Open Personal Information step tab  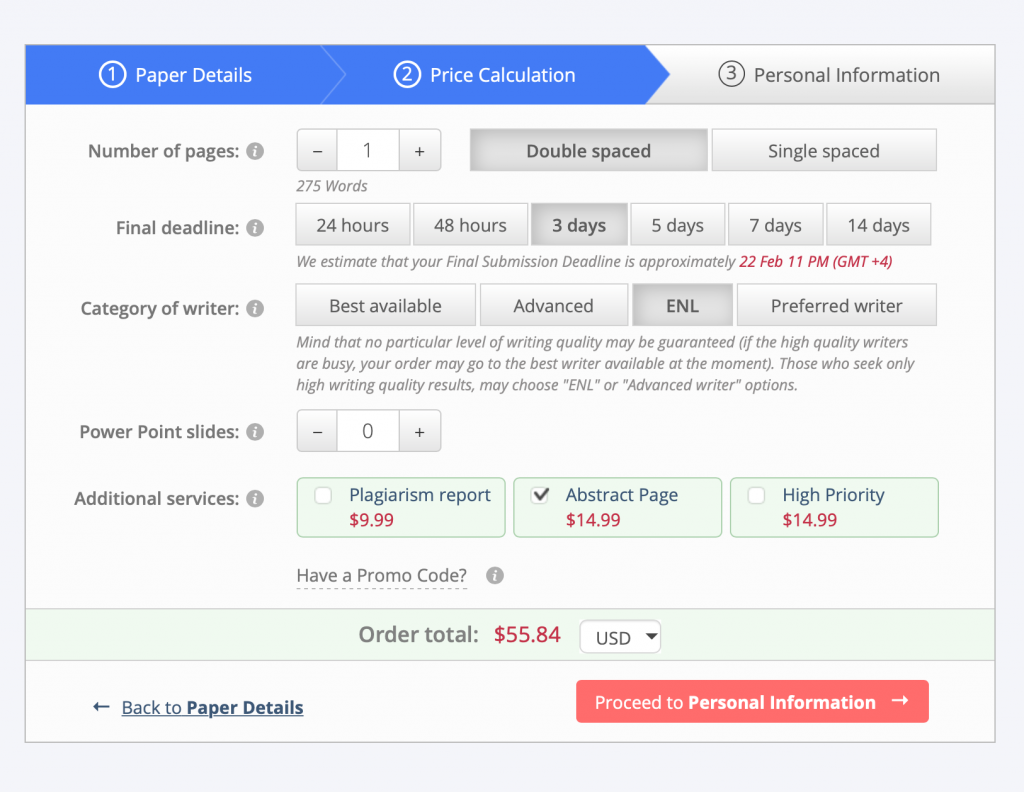pyautogui.click(x=829, y=74)
